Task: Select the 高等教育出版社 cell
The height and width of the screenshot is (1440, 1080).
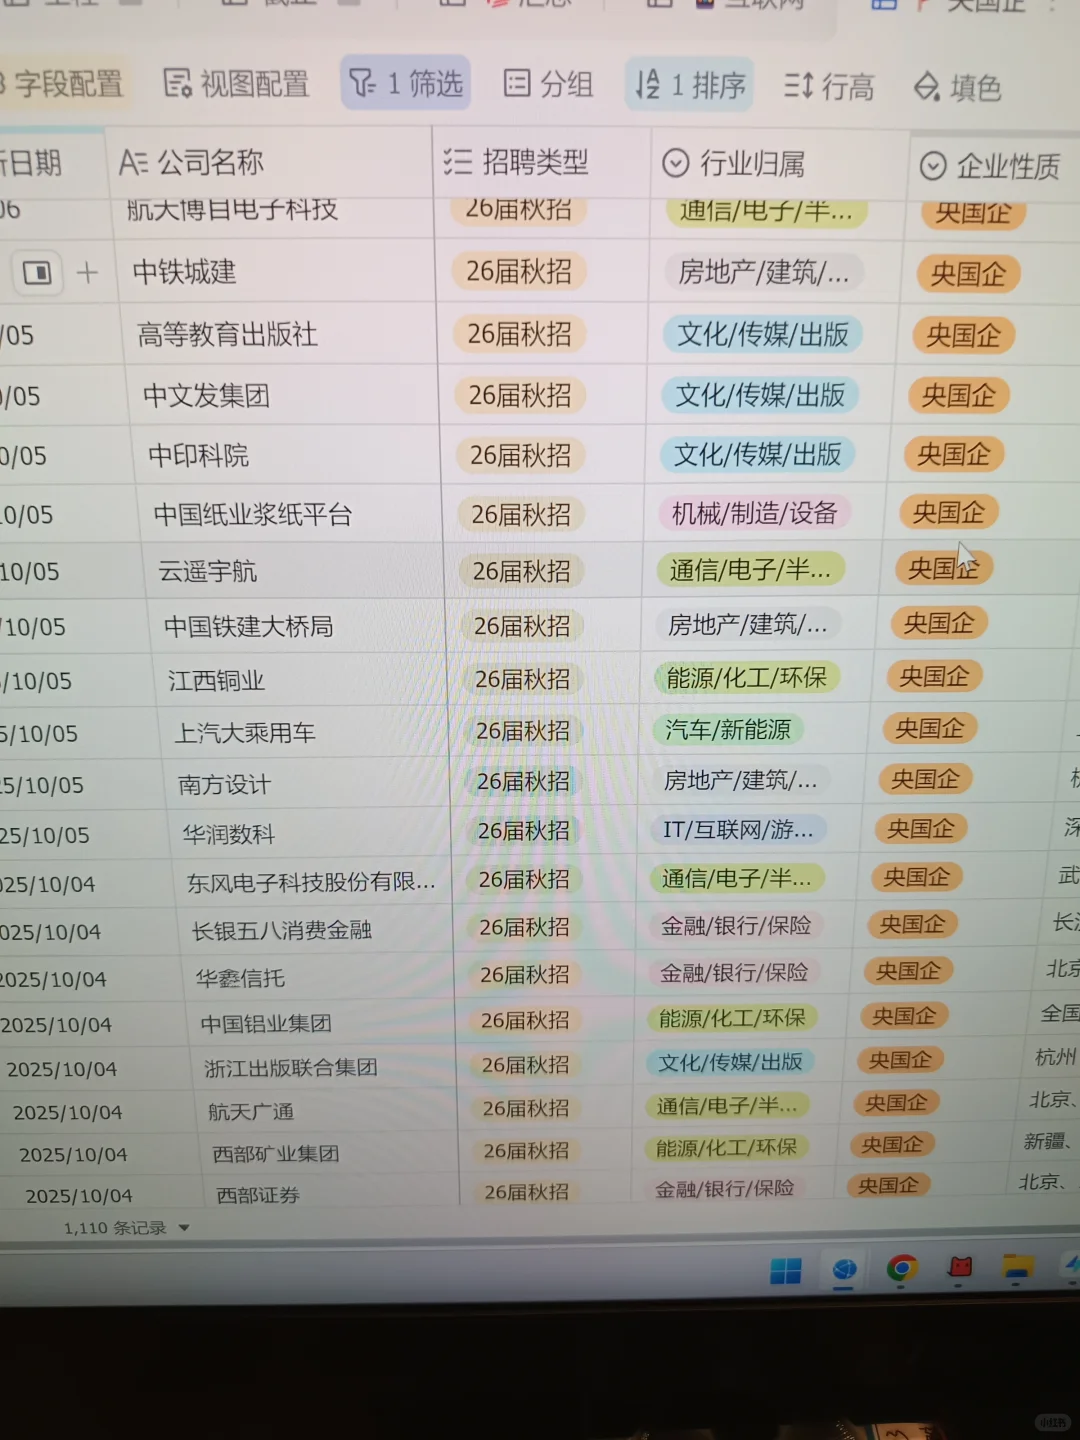Action: coord(278,334)
